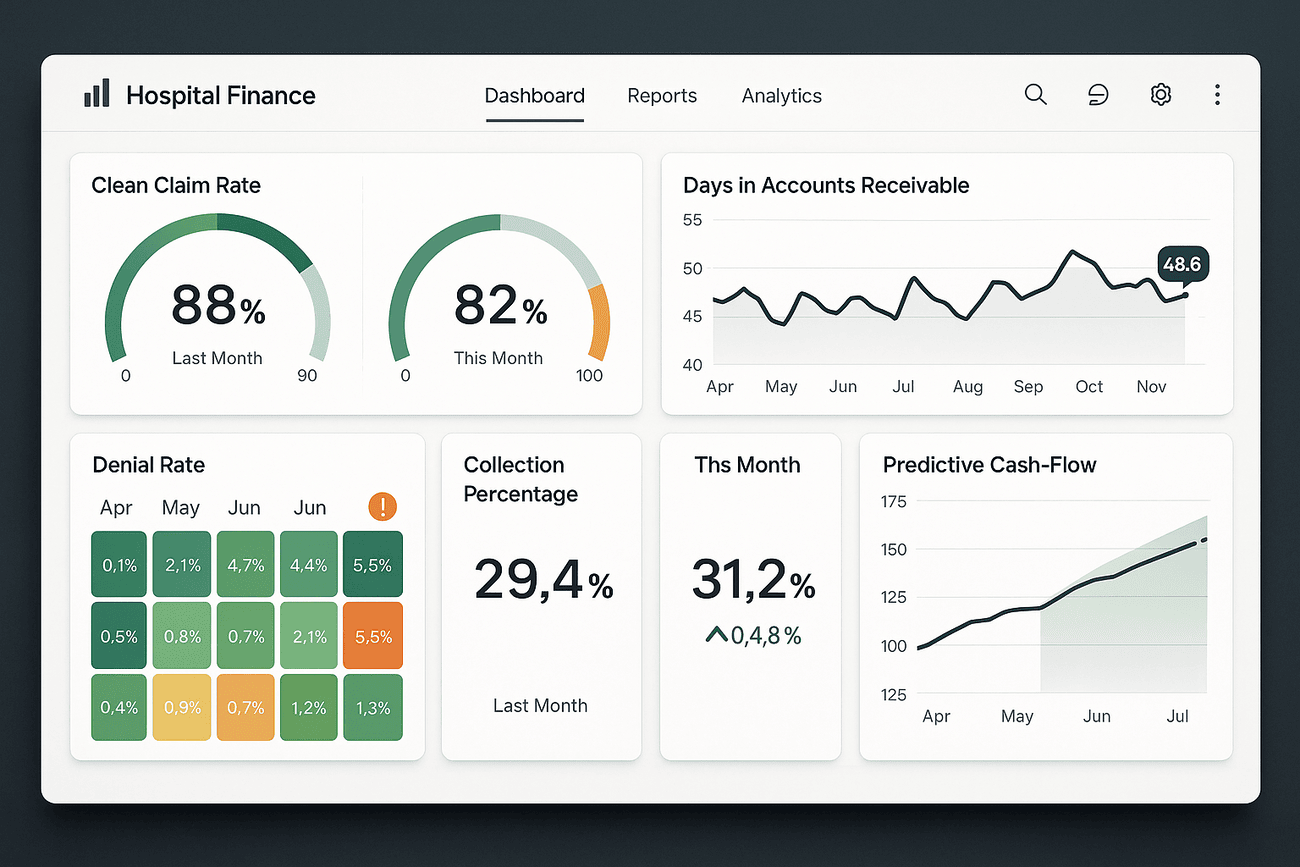
Task: Open the Predictive Cash-Flow card
Action: 989,465
